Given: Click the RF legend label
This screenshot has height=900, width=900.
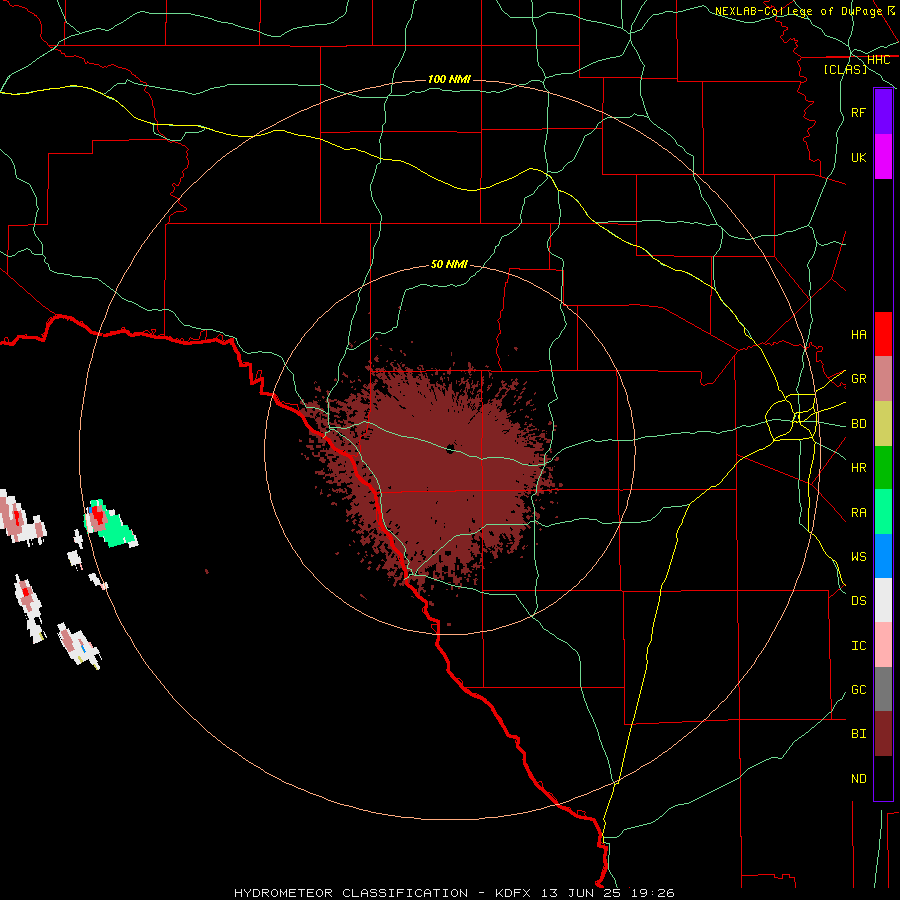Looking at the screenshot, I should [x=858, y=112].
